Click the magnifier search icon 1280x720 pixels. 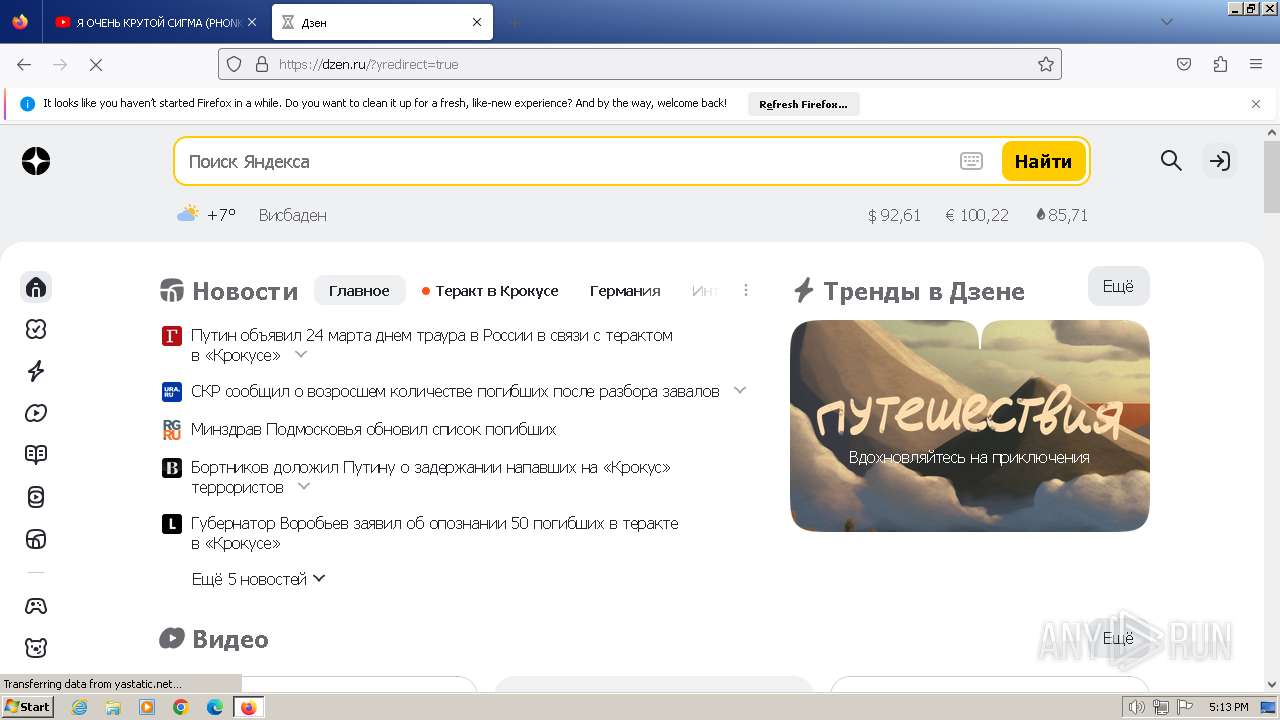pyautogui.click(x=1171, y=160)
